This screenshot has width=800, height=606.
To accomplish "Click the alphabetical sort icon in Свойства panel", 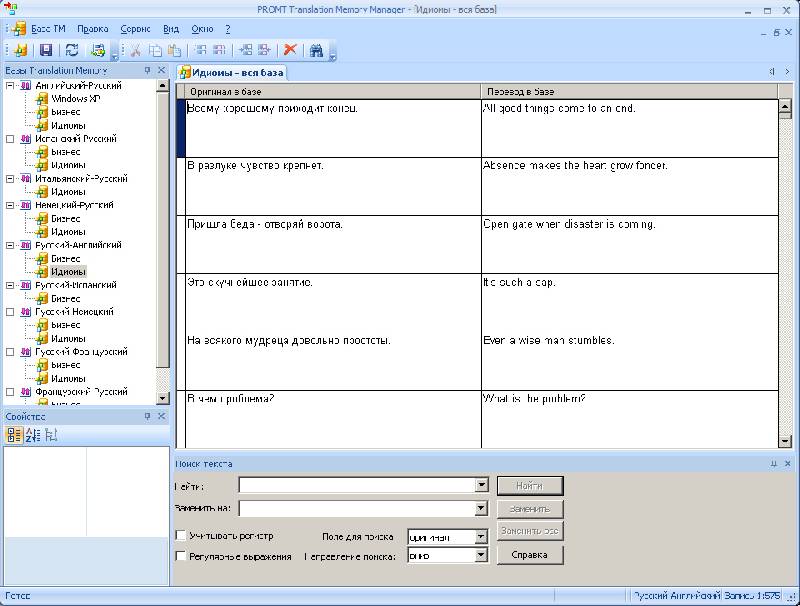I will 33,435.
